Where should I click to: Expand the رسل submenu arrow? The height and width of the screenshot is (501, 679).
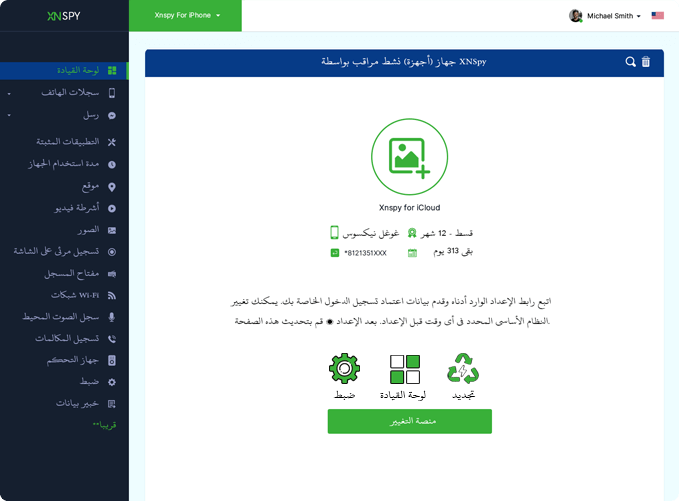(9, 115)
